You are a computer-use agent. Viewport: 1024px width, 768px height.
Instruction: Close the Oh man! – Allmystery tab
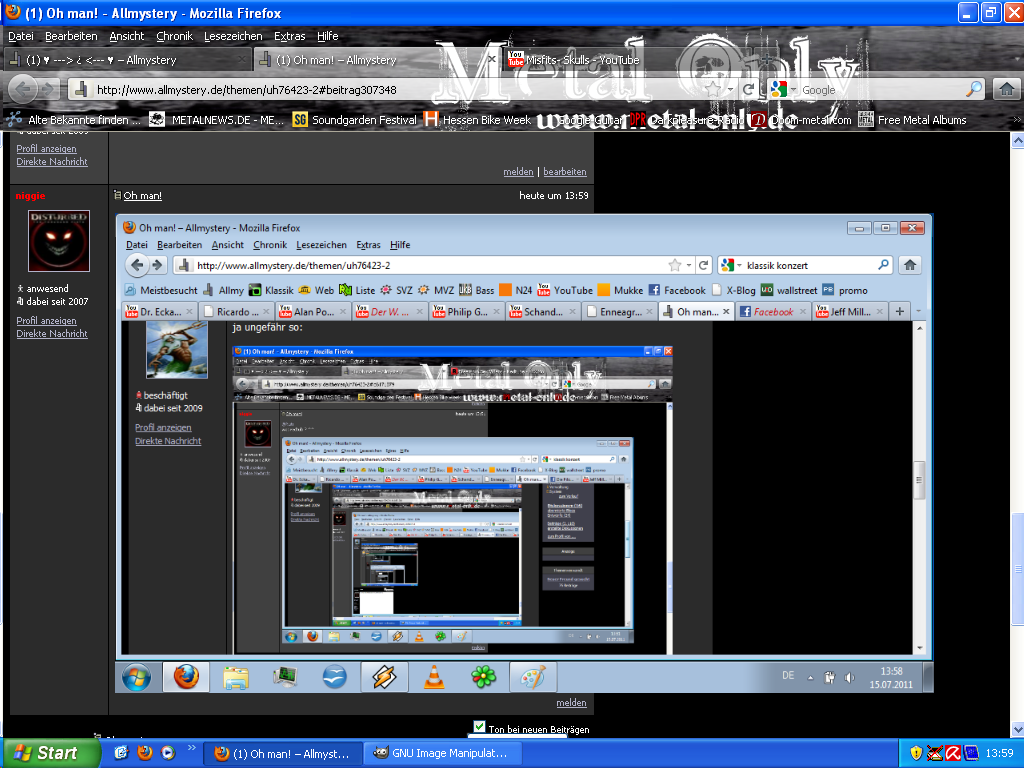[x=492, y=59]
